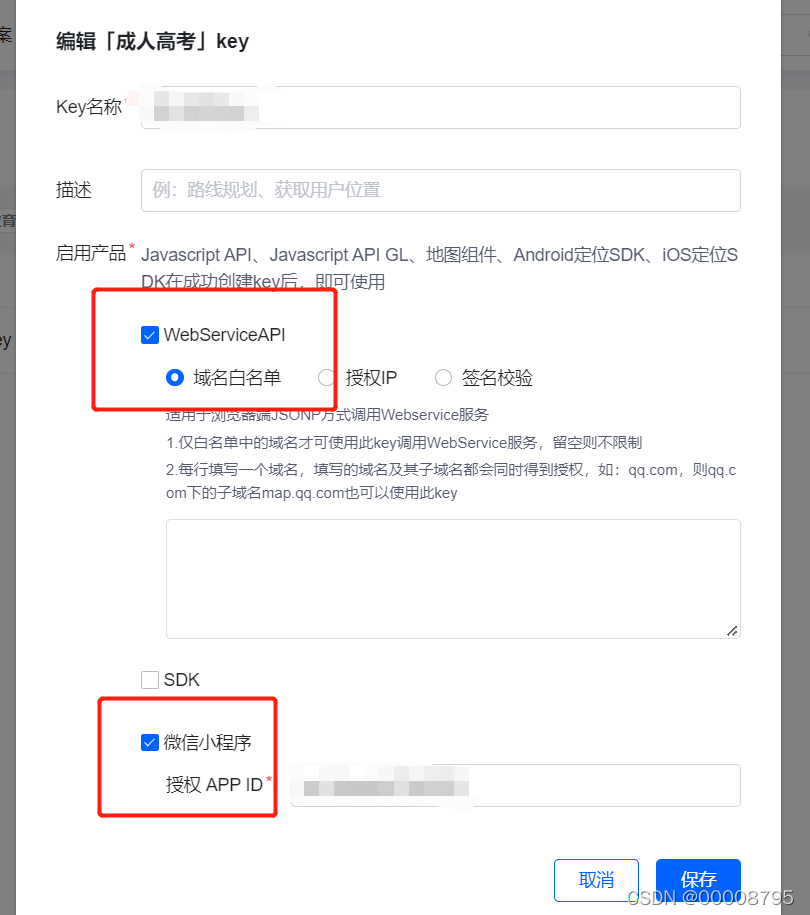Choose the 授权IP radio button
The height and width of the screenshot is (915, 810).
[327, 378]
